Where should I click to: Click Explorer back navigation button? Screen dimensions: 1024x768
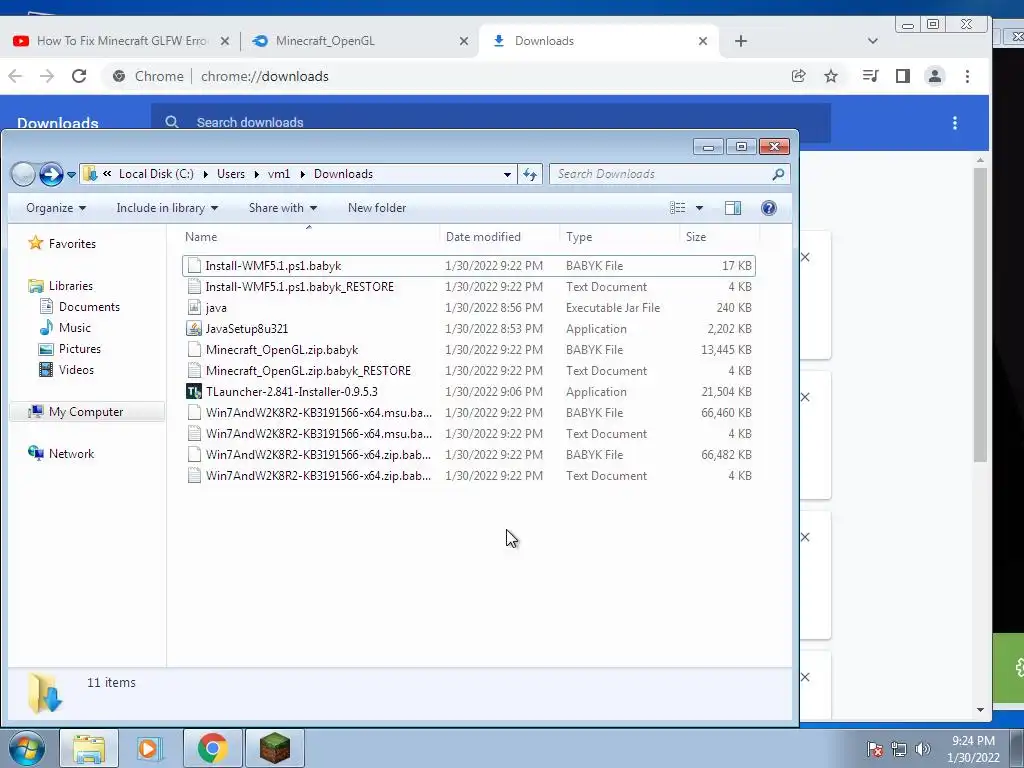tap(23, 174)
